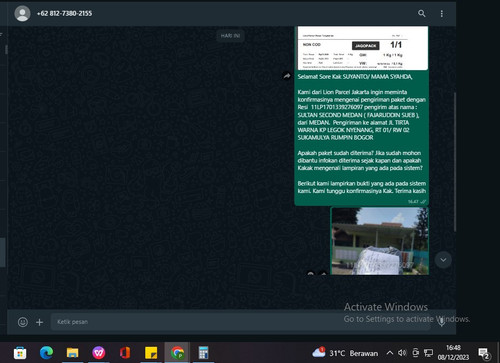Open the emoji picker smiley icon
The width and height of the screenshot is (500, 363).
(x=23, y=322)
